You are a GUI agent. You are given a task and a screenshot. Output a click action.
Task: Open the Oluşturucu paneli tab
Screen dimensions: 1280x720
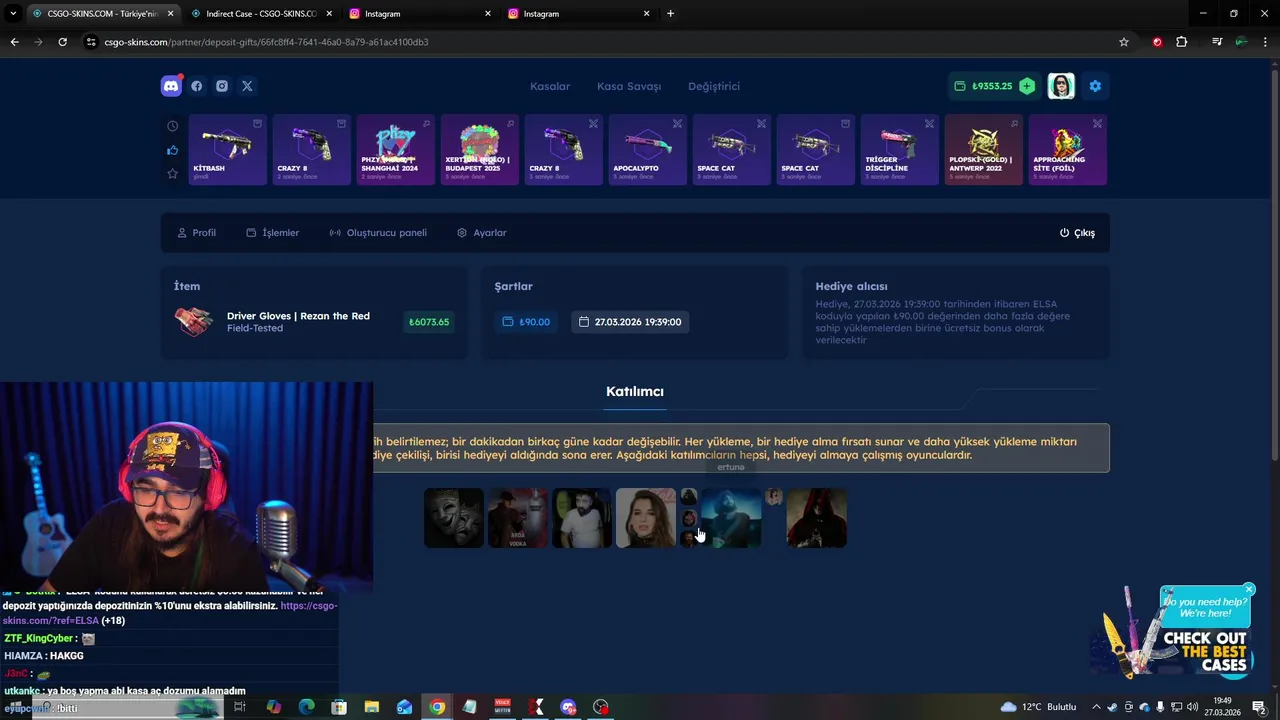pyautogui.click(x=378, y=233)
